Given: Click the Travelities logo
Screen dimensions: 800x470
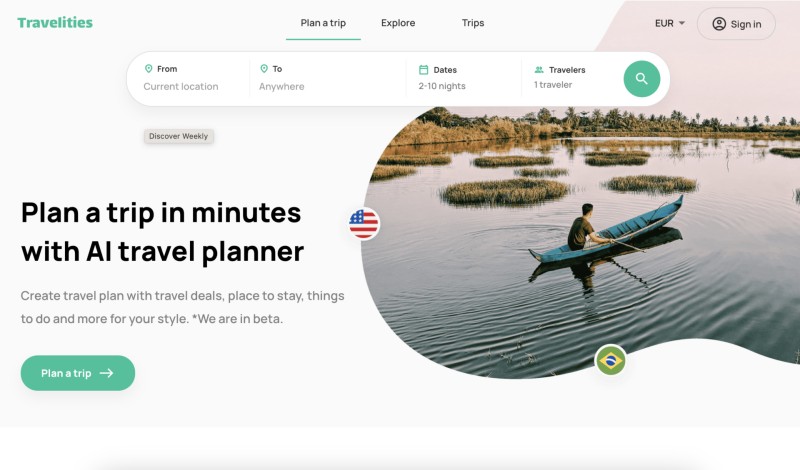Looking at the screenshot, I should pos(55,22).
